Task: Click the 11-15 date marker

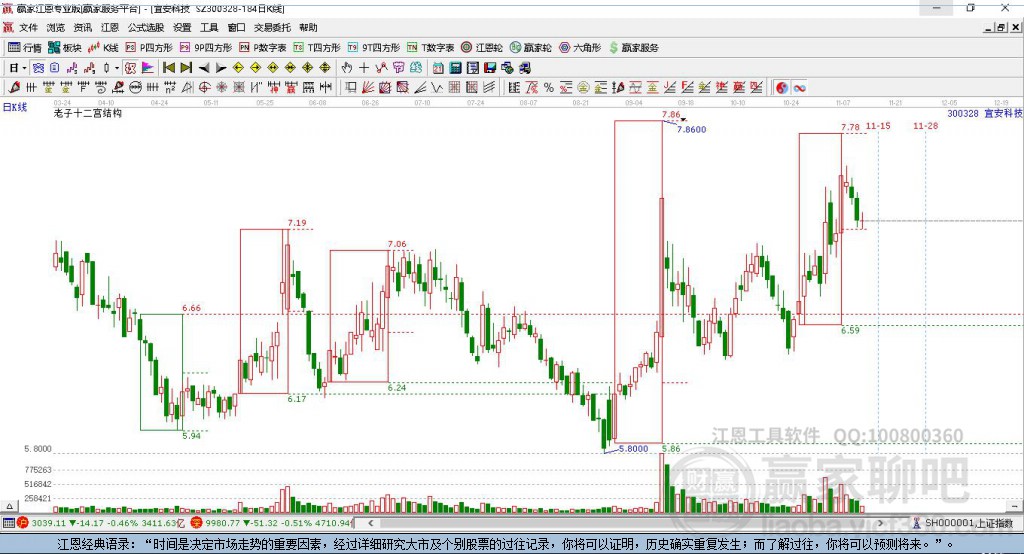Action: point(878,125)
